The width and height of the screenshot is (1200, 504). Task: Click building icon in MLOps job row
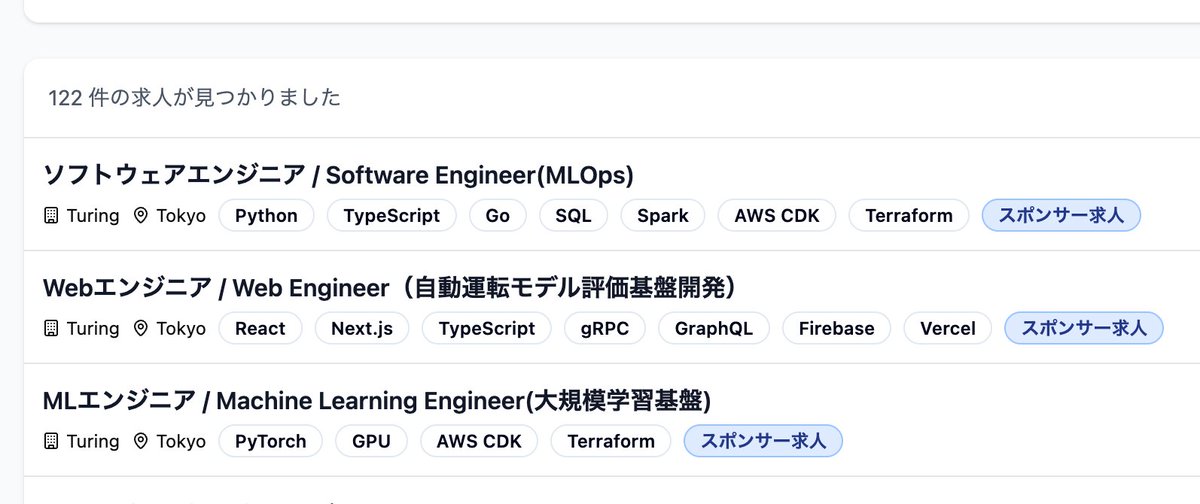tap(52, 215)
